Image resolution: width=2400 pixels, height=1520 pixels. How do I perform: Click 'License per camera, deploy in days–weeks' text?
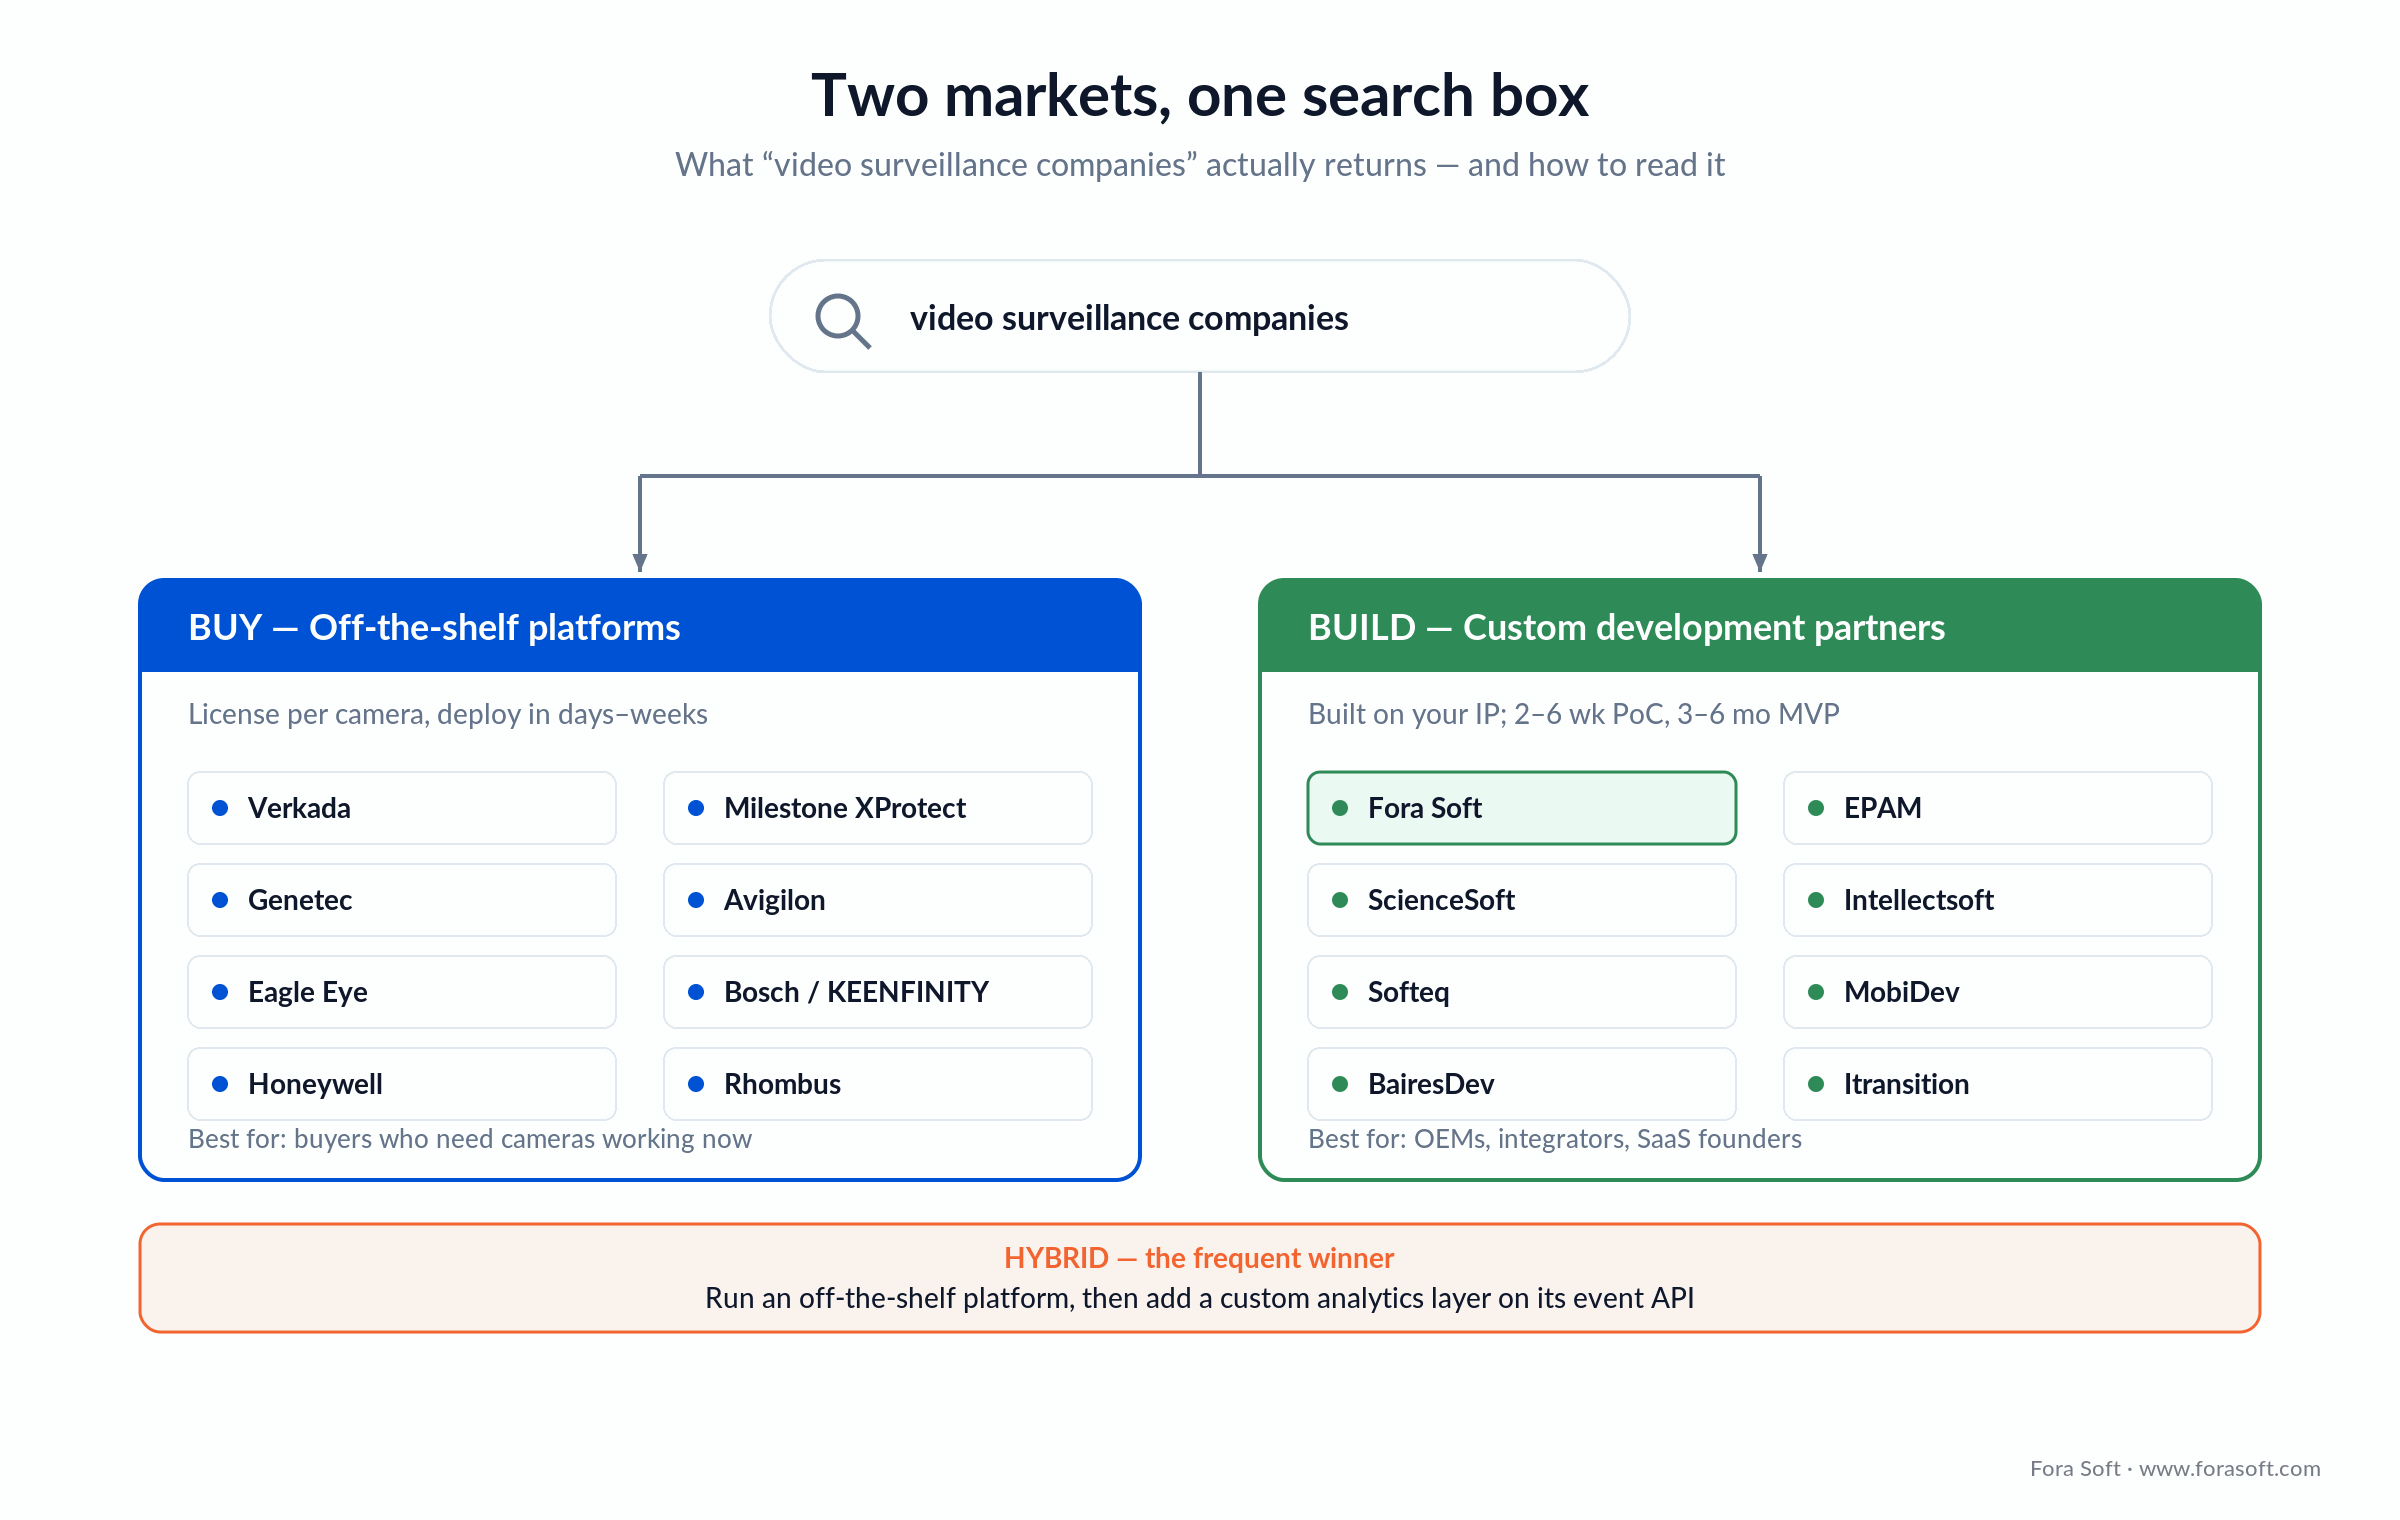pyautogui.click(x=448, y=714)
